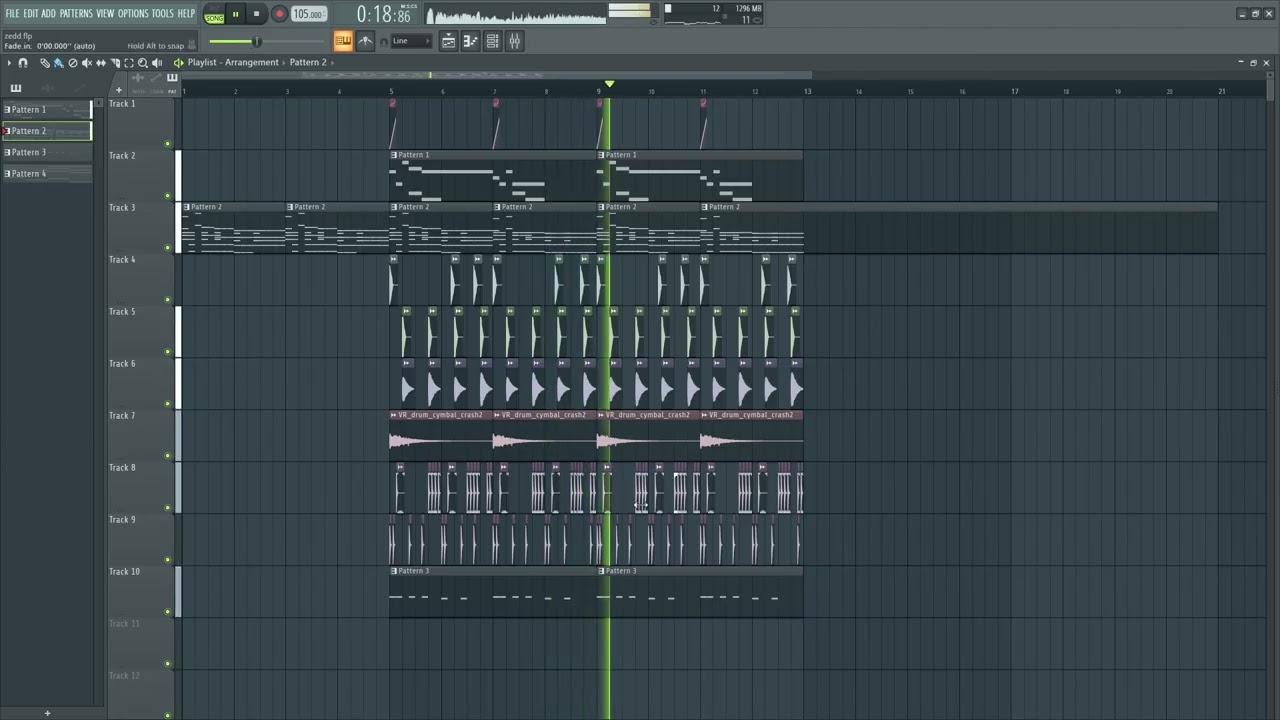
Task: Mute Track 7 via its green dot
Action: tap(167, 455)
